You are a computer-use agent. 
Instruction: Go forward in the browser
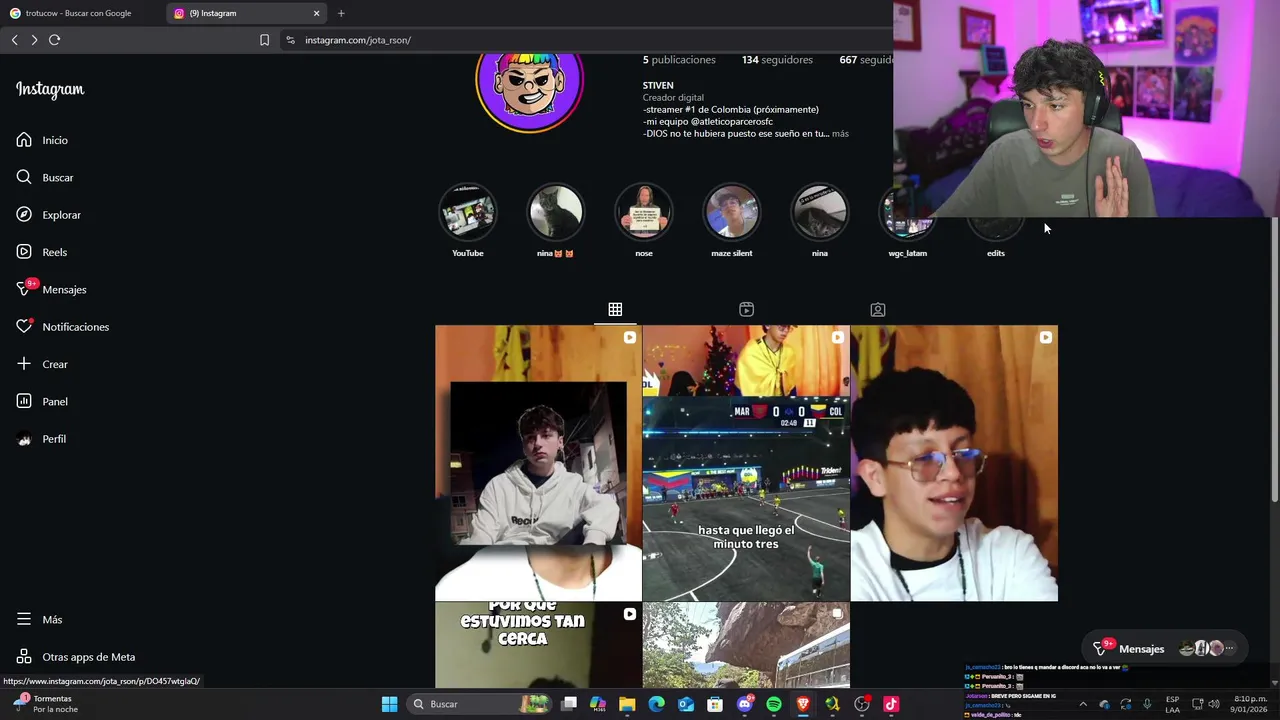click(34, 40)
